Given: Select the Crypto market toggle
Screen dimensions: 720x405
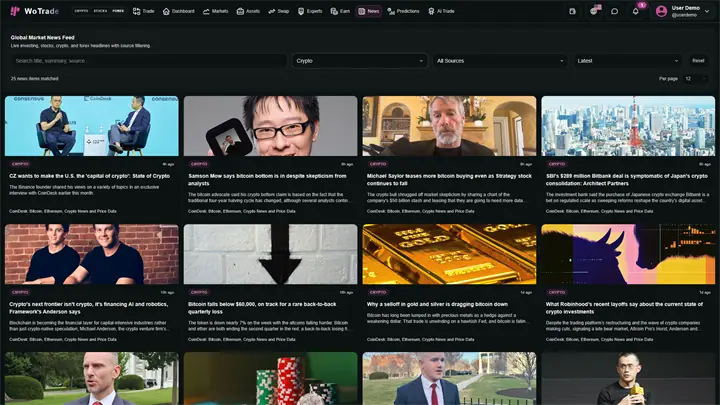Looking at the screenshot, I should (81, 11).
